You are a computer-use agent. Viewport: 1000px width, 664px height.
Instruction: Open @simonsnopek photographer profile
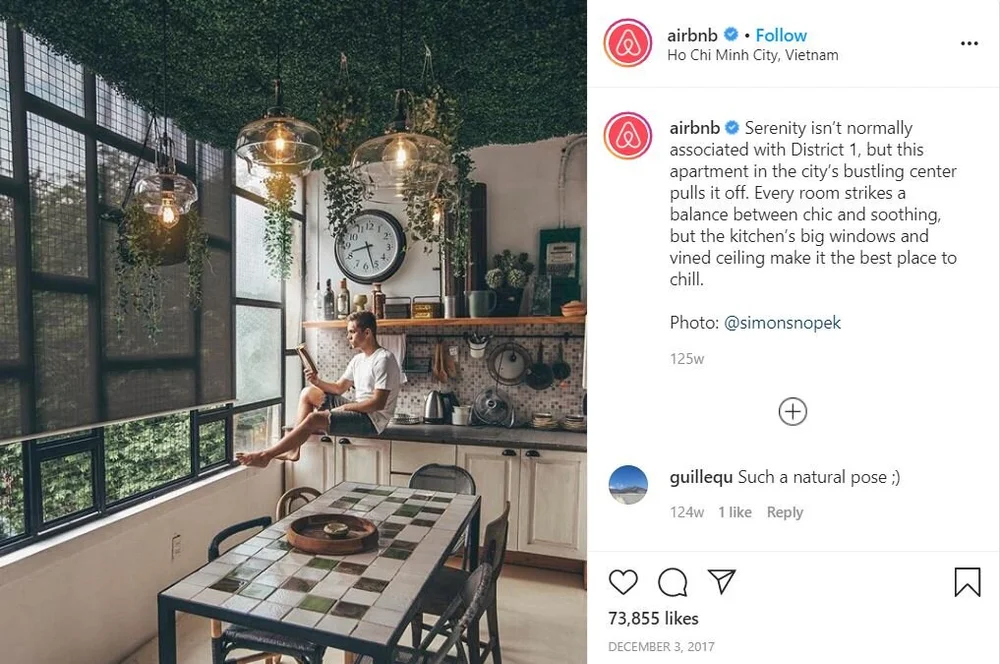click(x=783, y=323)
